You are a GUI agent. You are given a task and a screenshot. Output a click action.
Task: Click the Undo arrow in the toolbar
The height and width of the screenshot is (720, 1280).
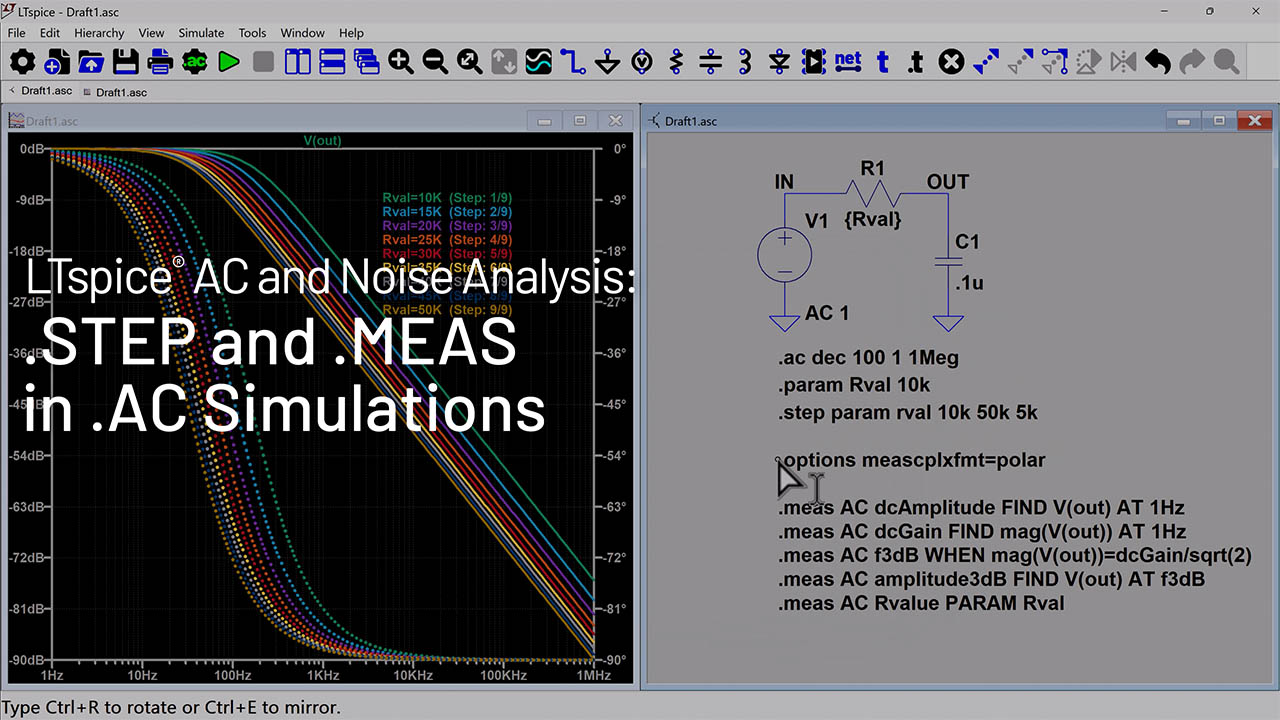coord(1158,62)
